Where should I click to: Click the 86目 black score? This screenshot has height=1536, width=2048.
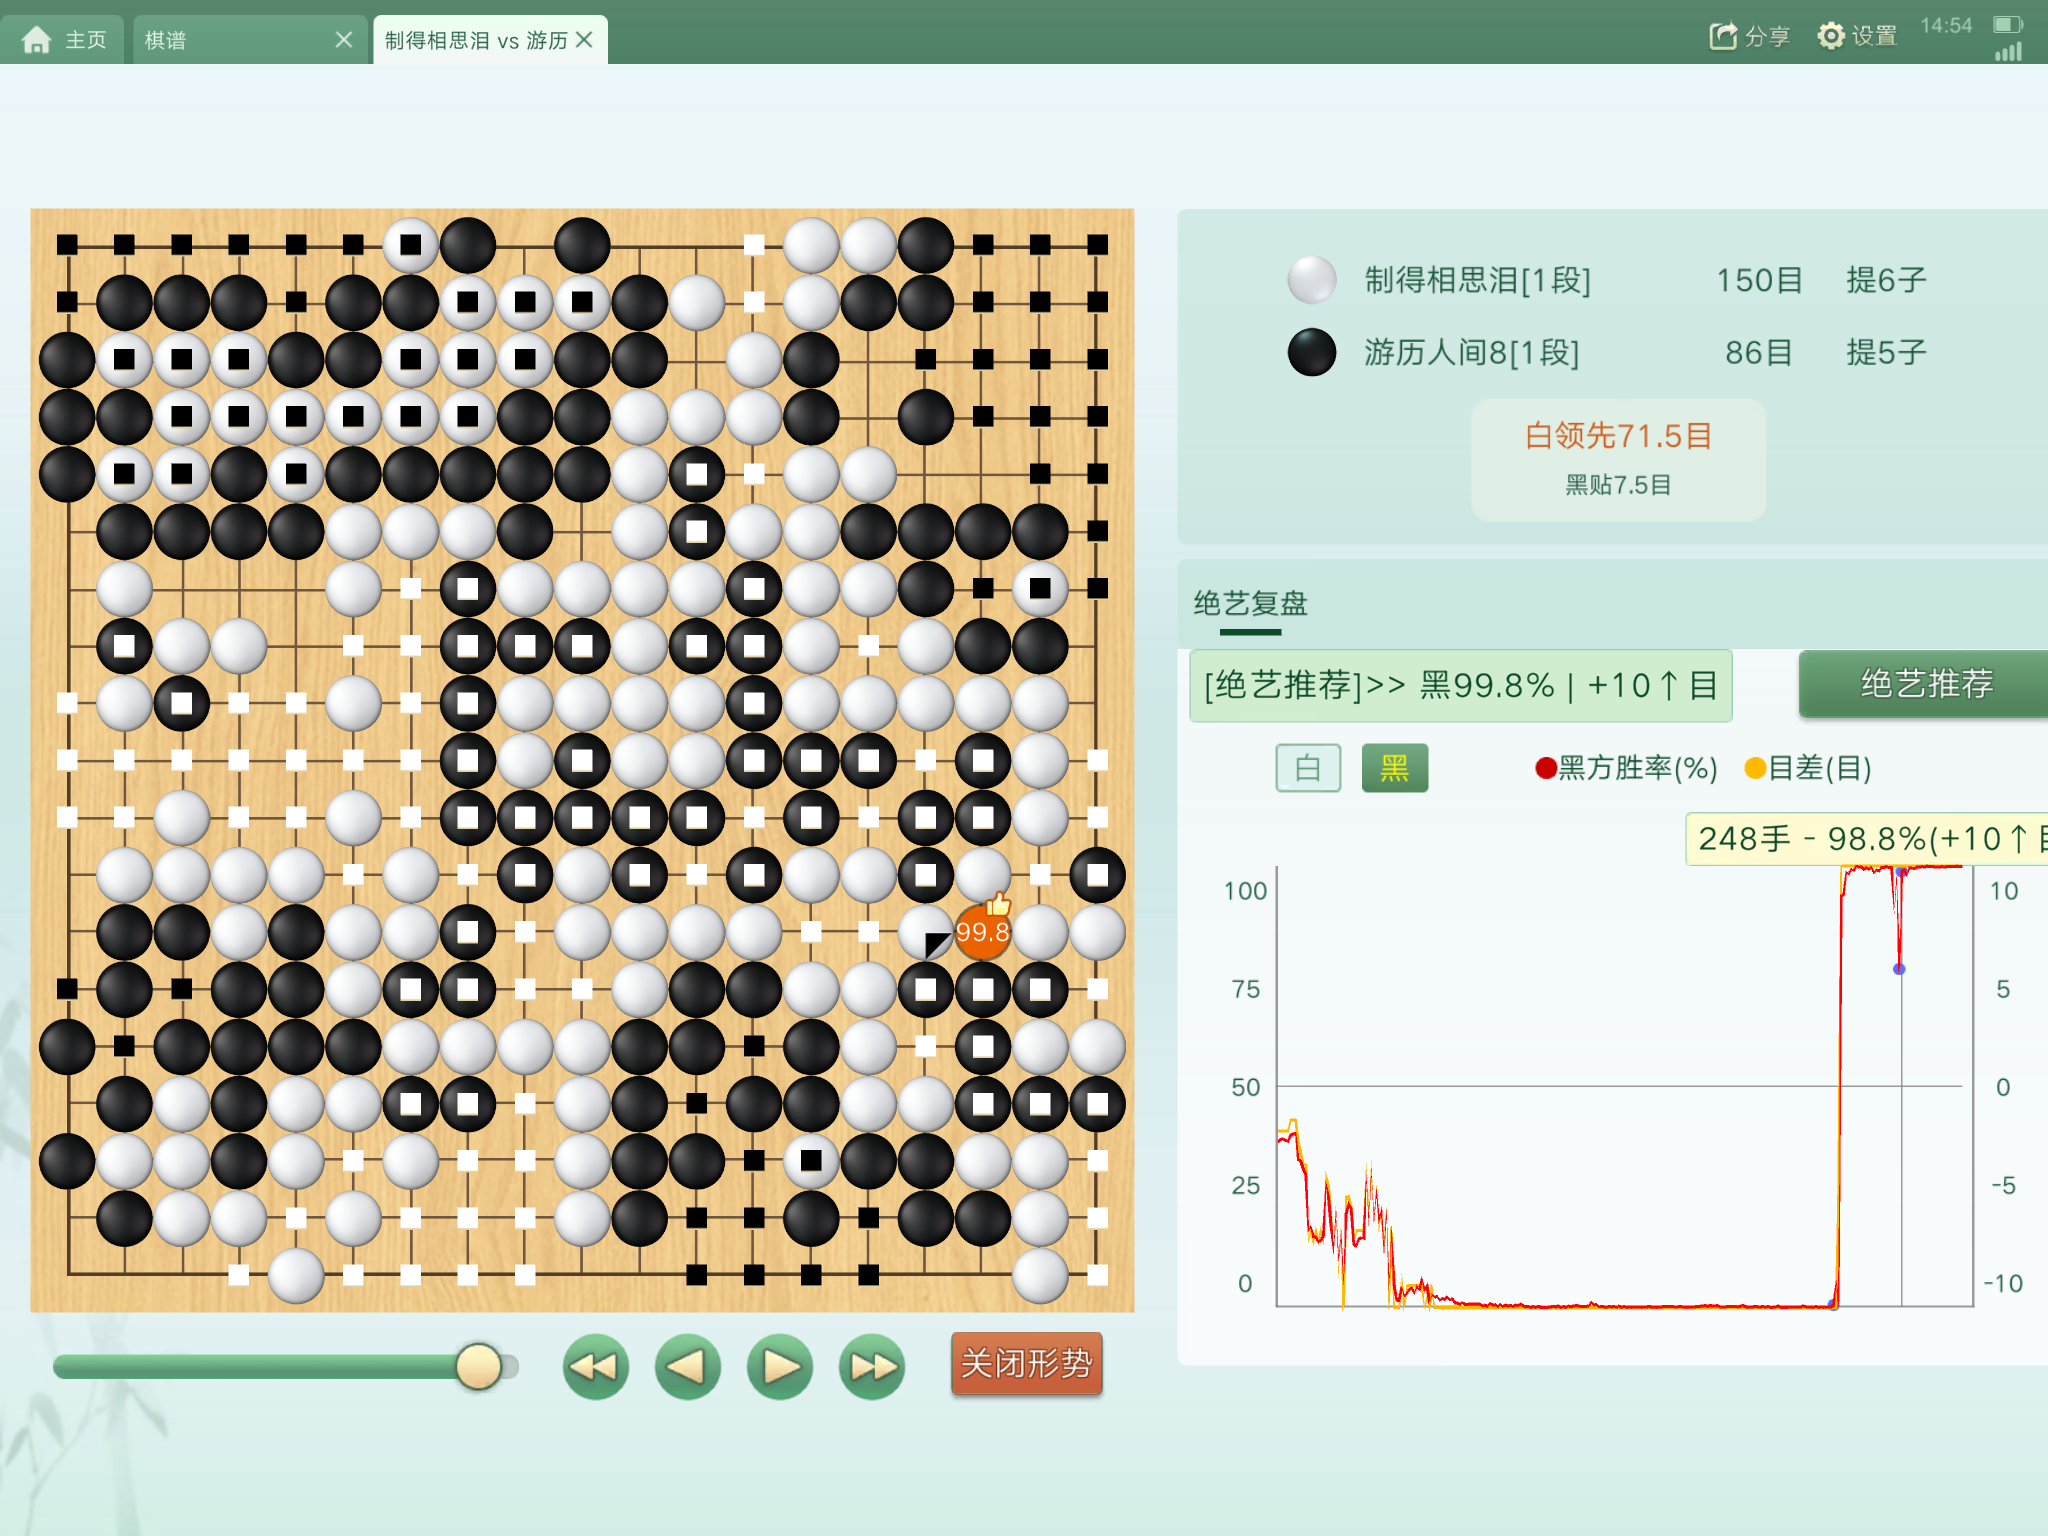(1759, 352)
